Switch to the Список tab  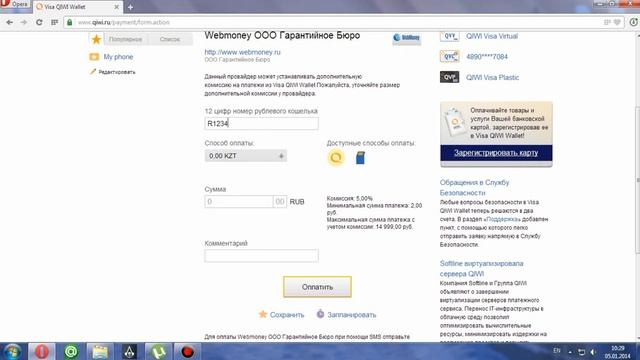pyautogui.click(x=170, y=39)
